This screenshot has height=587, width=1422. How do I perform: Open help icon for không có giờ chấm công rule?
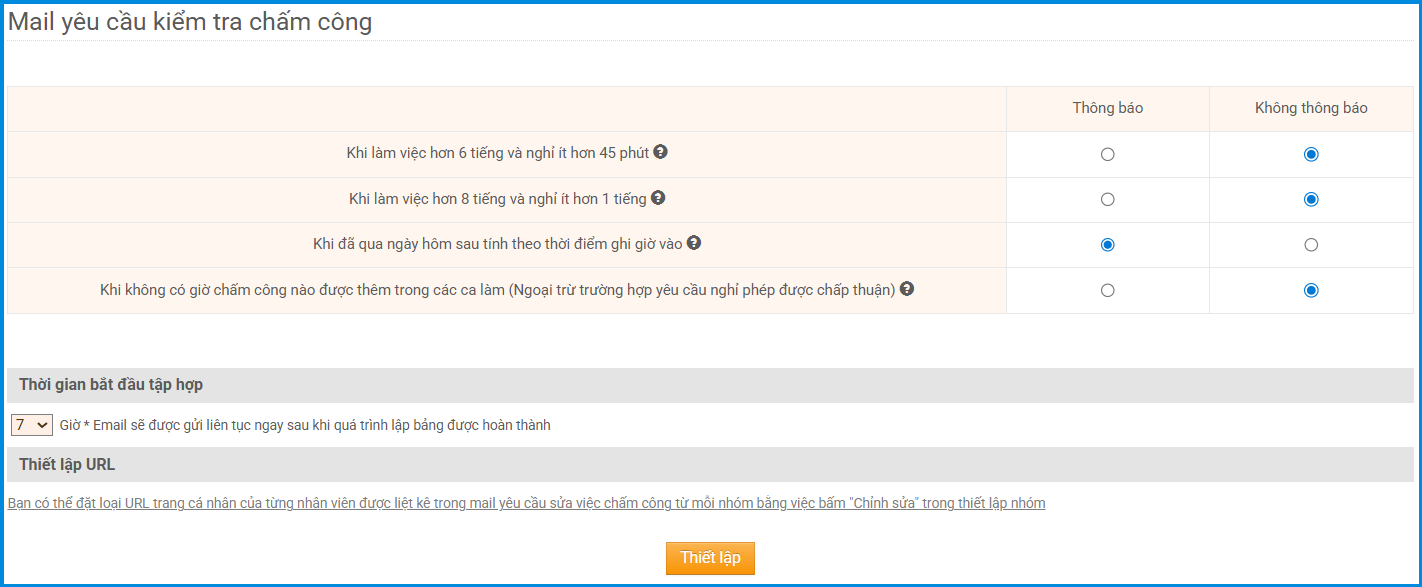click(907, 289)
